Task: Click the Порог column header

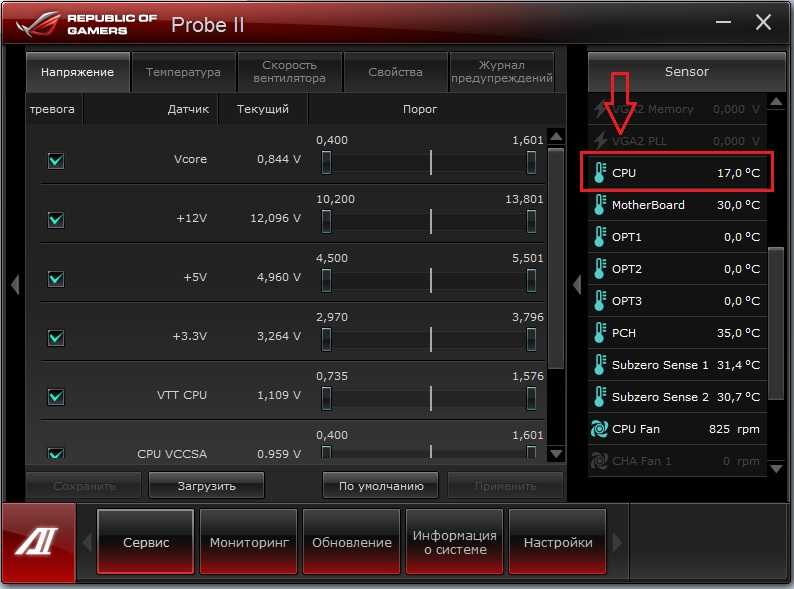Action: click(x=420, y=109)
